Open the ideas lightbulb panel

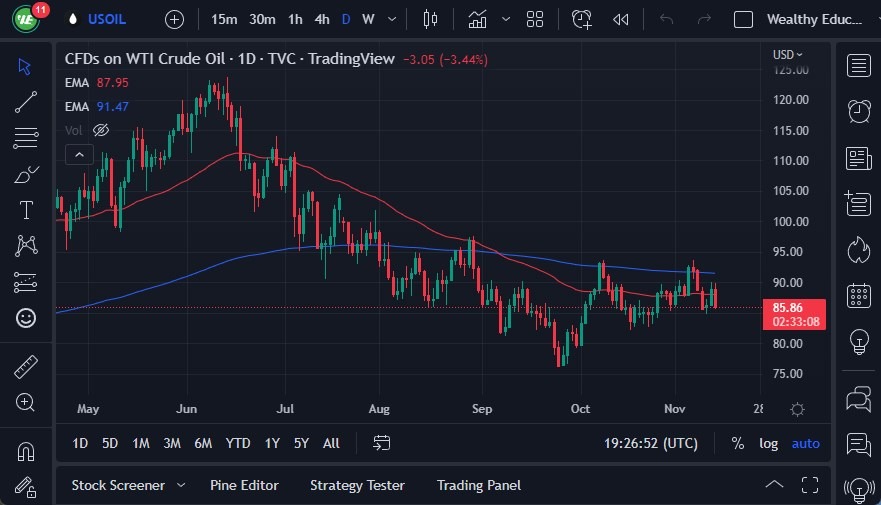click(x=858, y=342)
